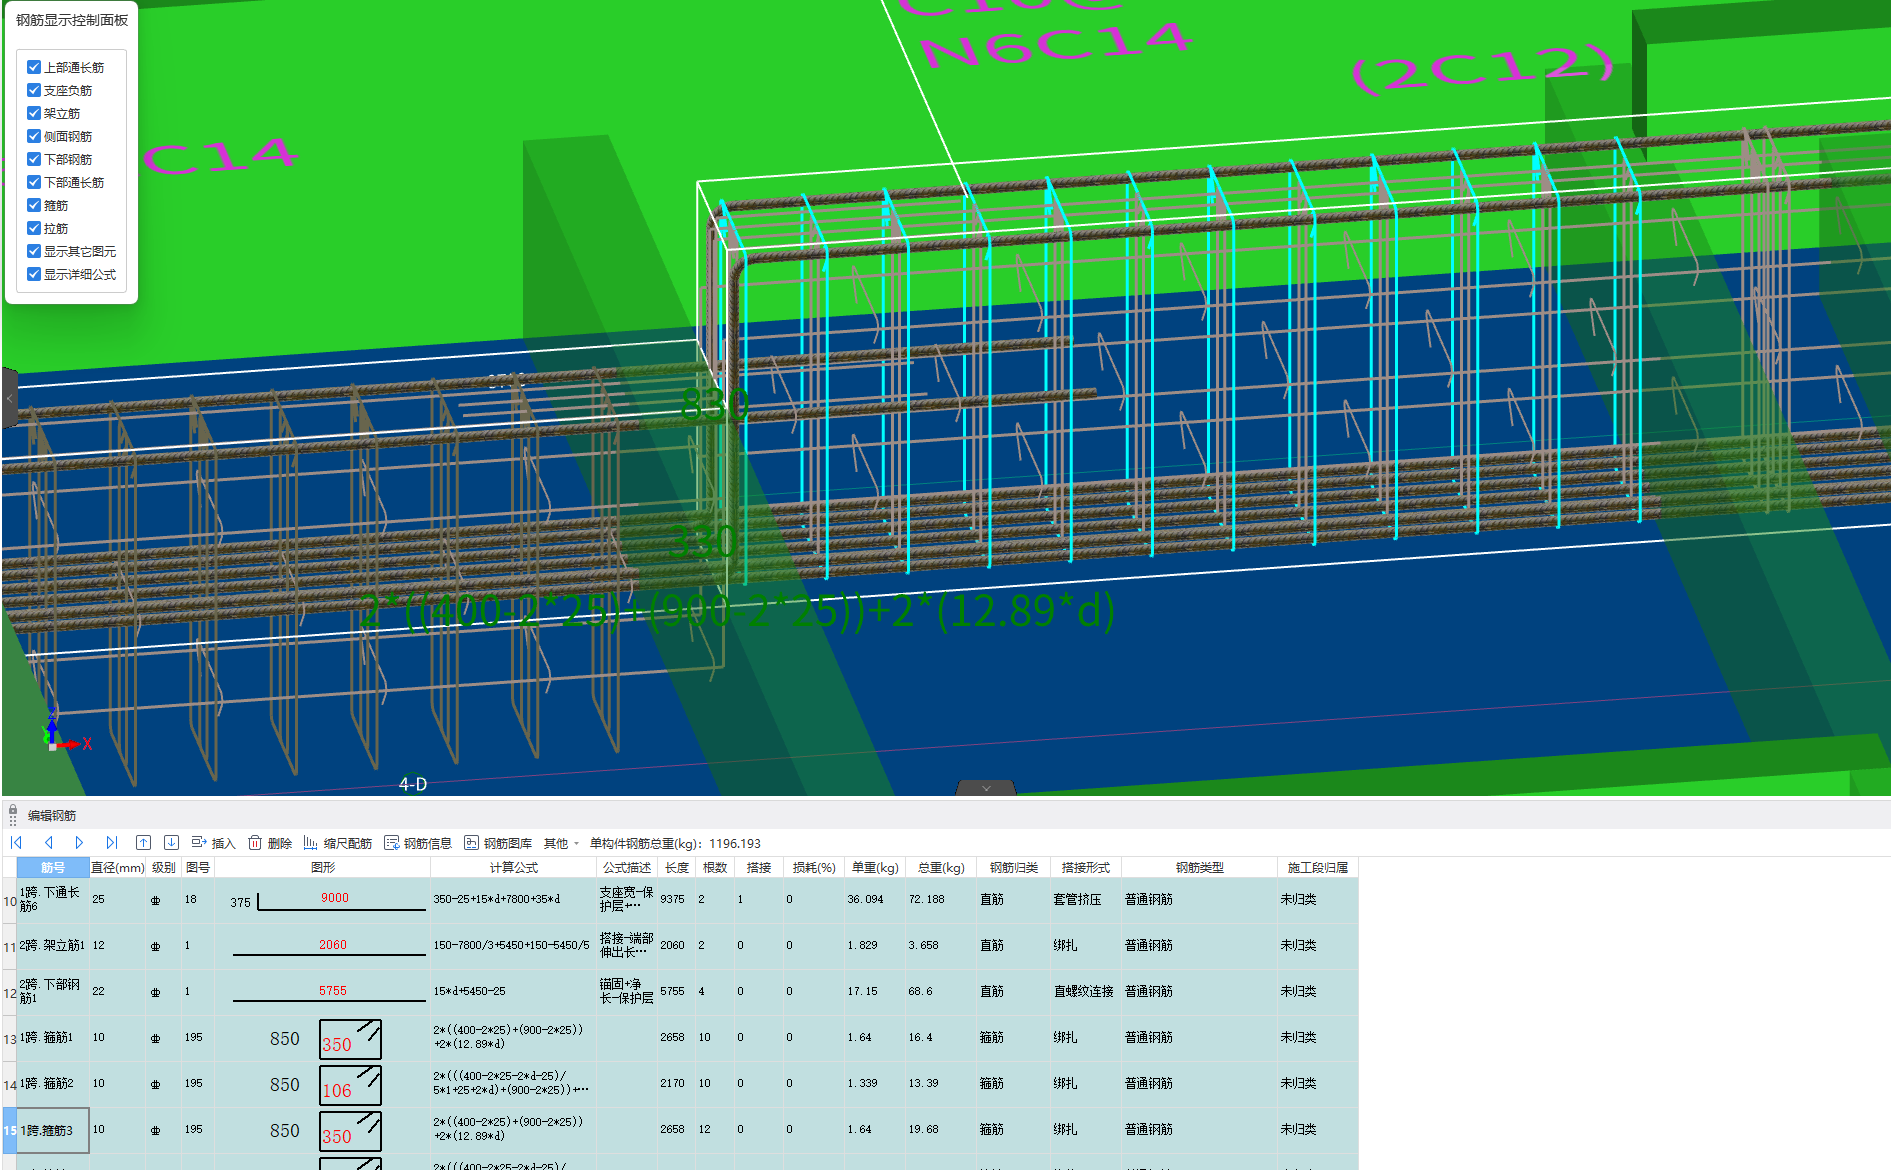Click the 施工段归属 column header
Viewport: 1891px width, 1170px height.
pyautogui.click(x=1317, y=867)
